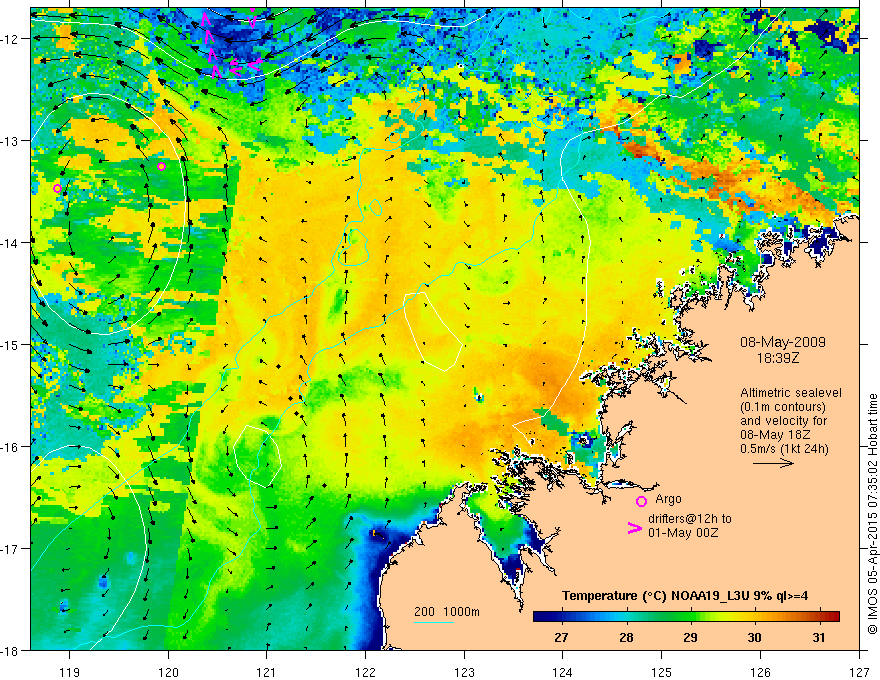Click the '200 1000m' depth legend text

coord(447,612)
